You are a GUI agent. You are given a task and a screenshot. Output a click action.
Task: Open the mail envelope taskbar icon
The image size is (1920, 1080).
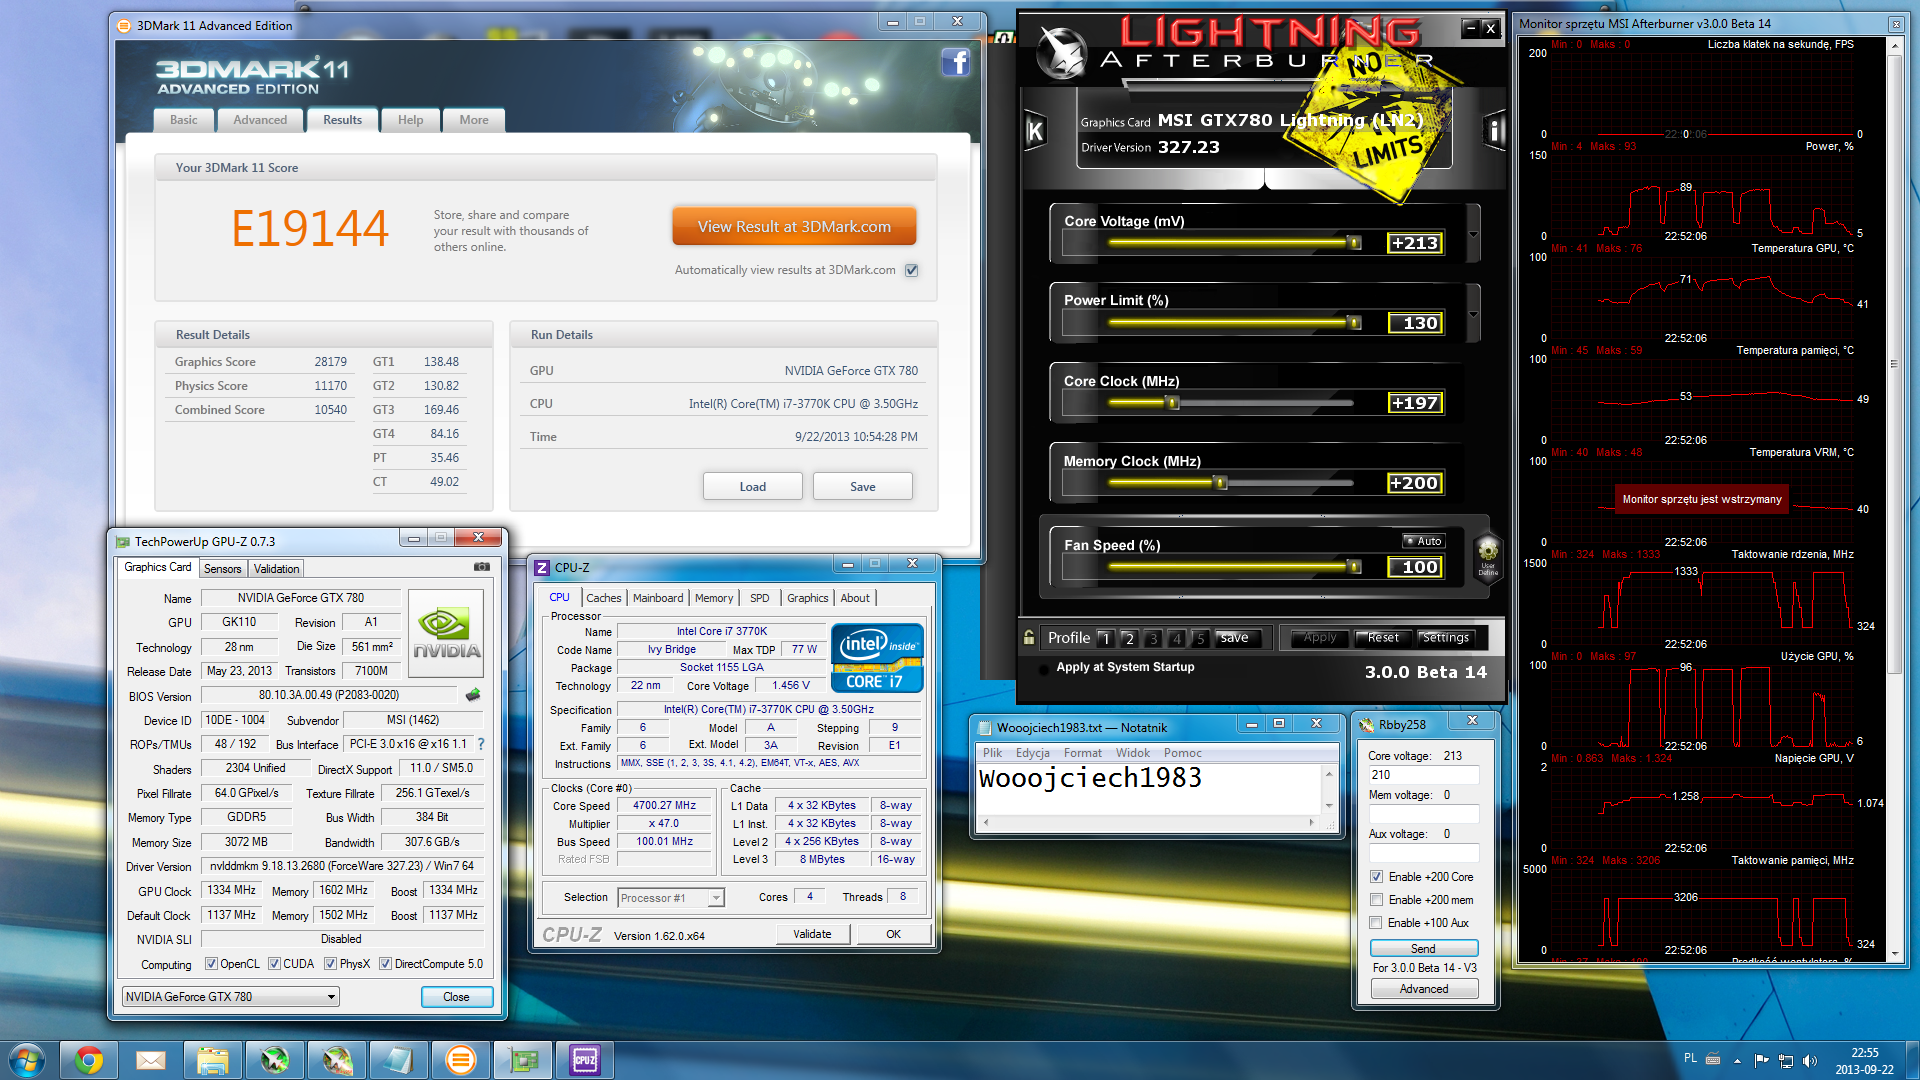click(151, 1060)
